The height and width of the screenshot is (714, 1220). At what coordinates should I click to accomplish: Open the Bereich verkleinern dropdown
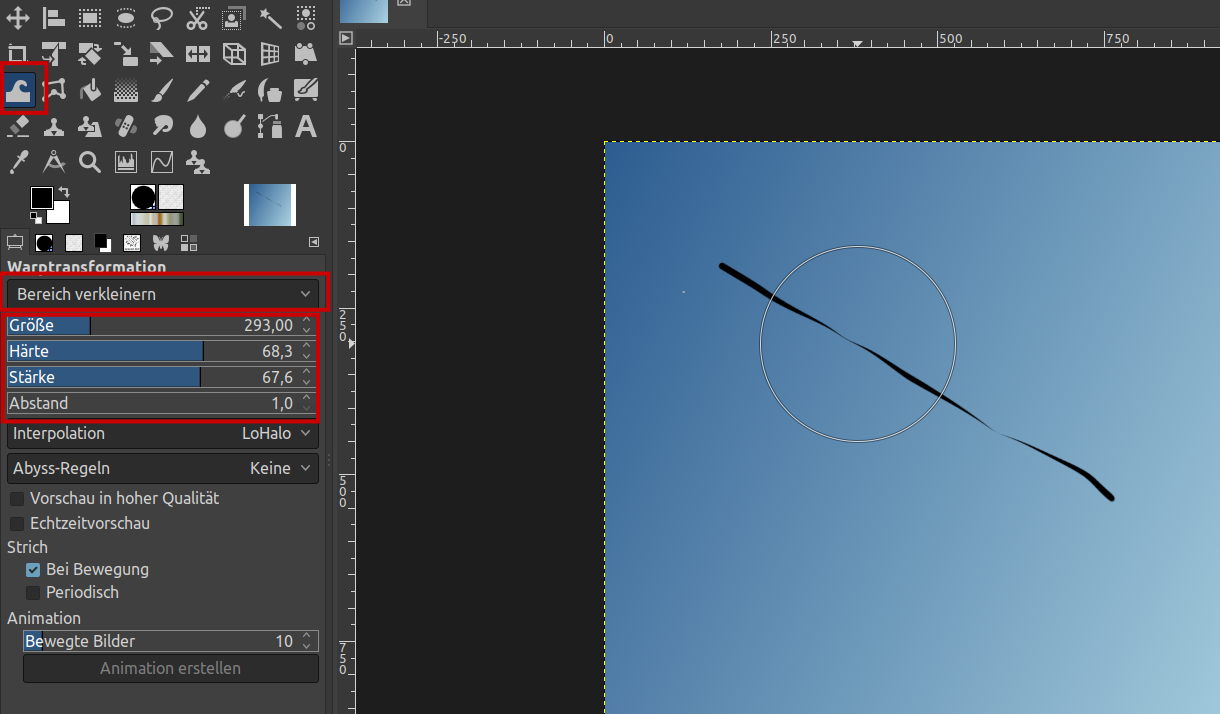[163, 294]
